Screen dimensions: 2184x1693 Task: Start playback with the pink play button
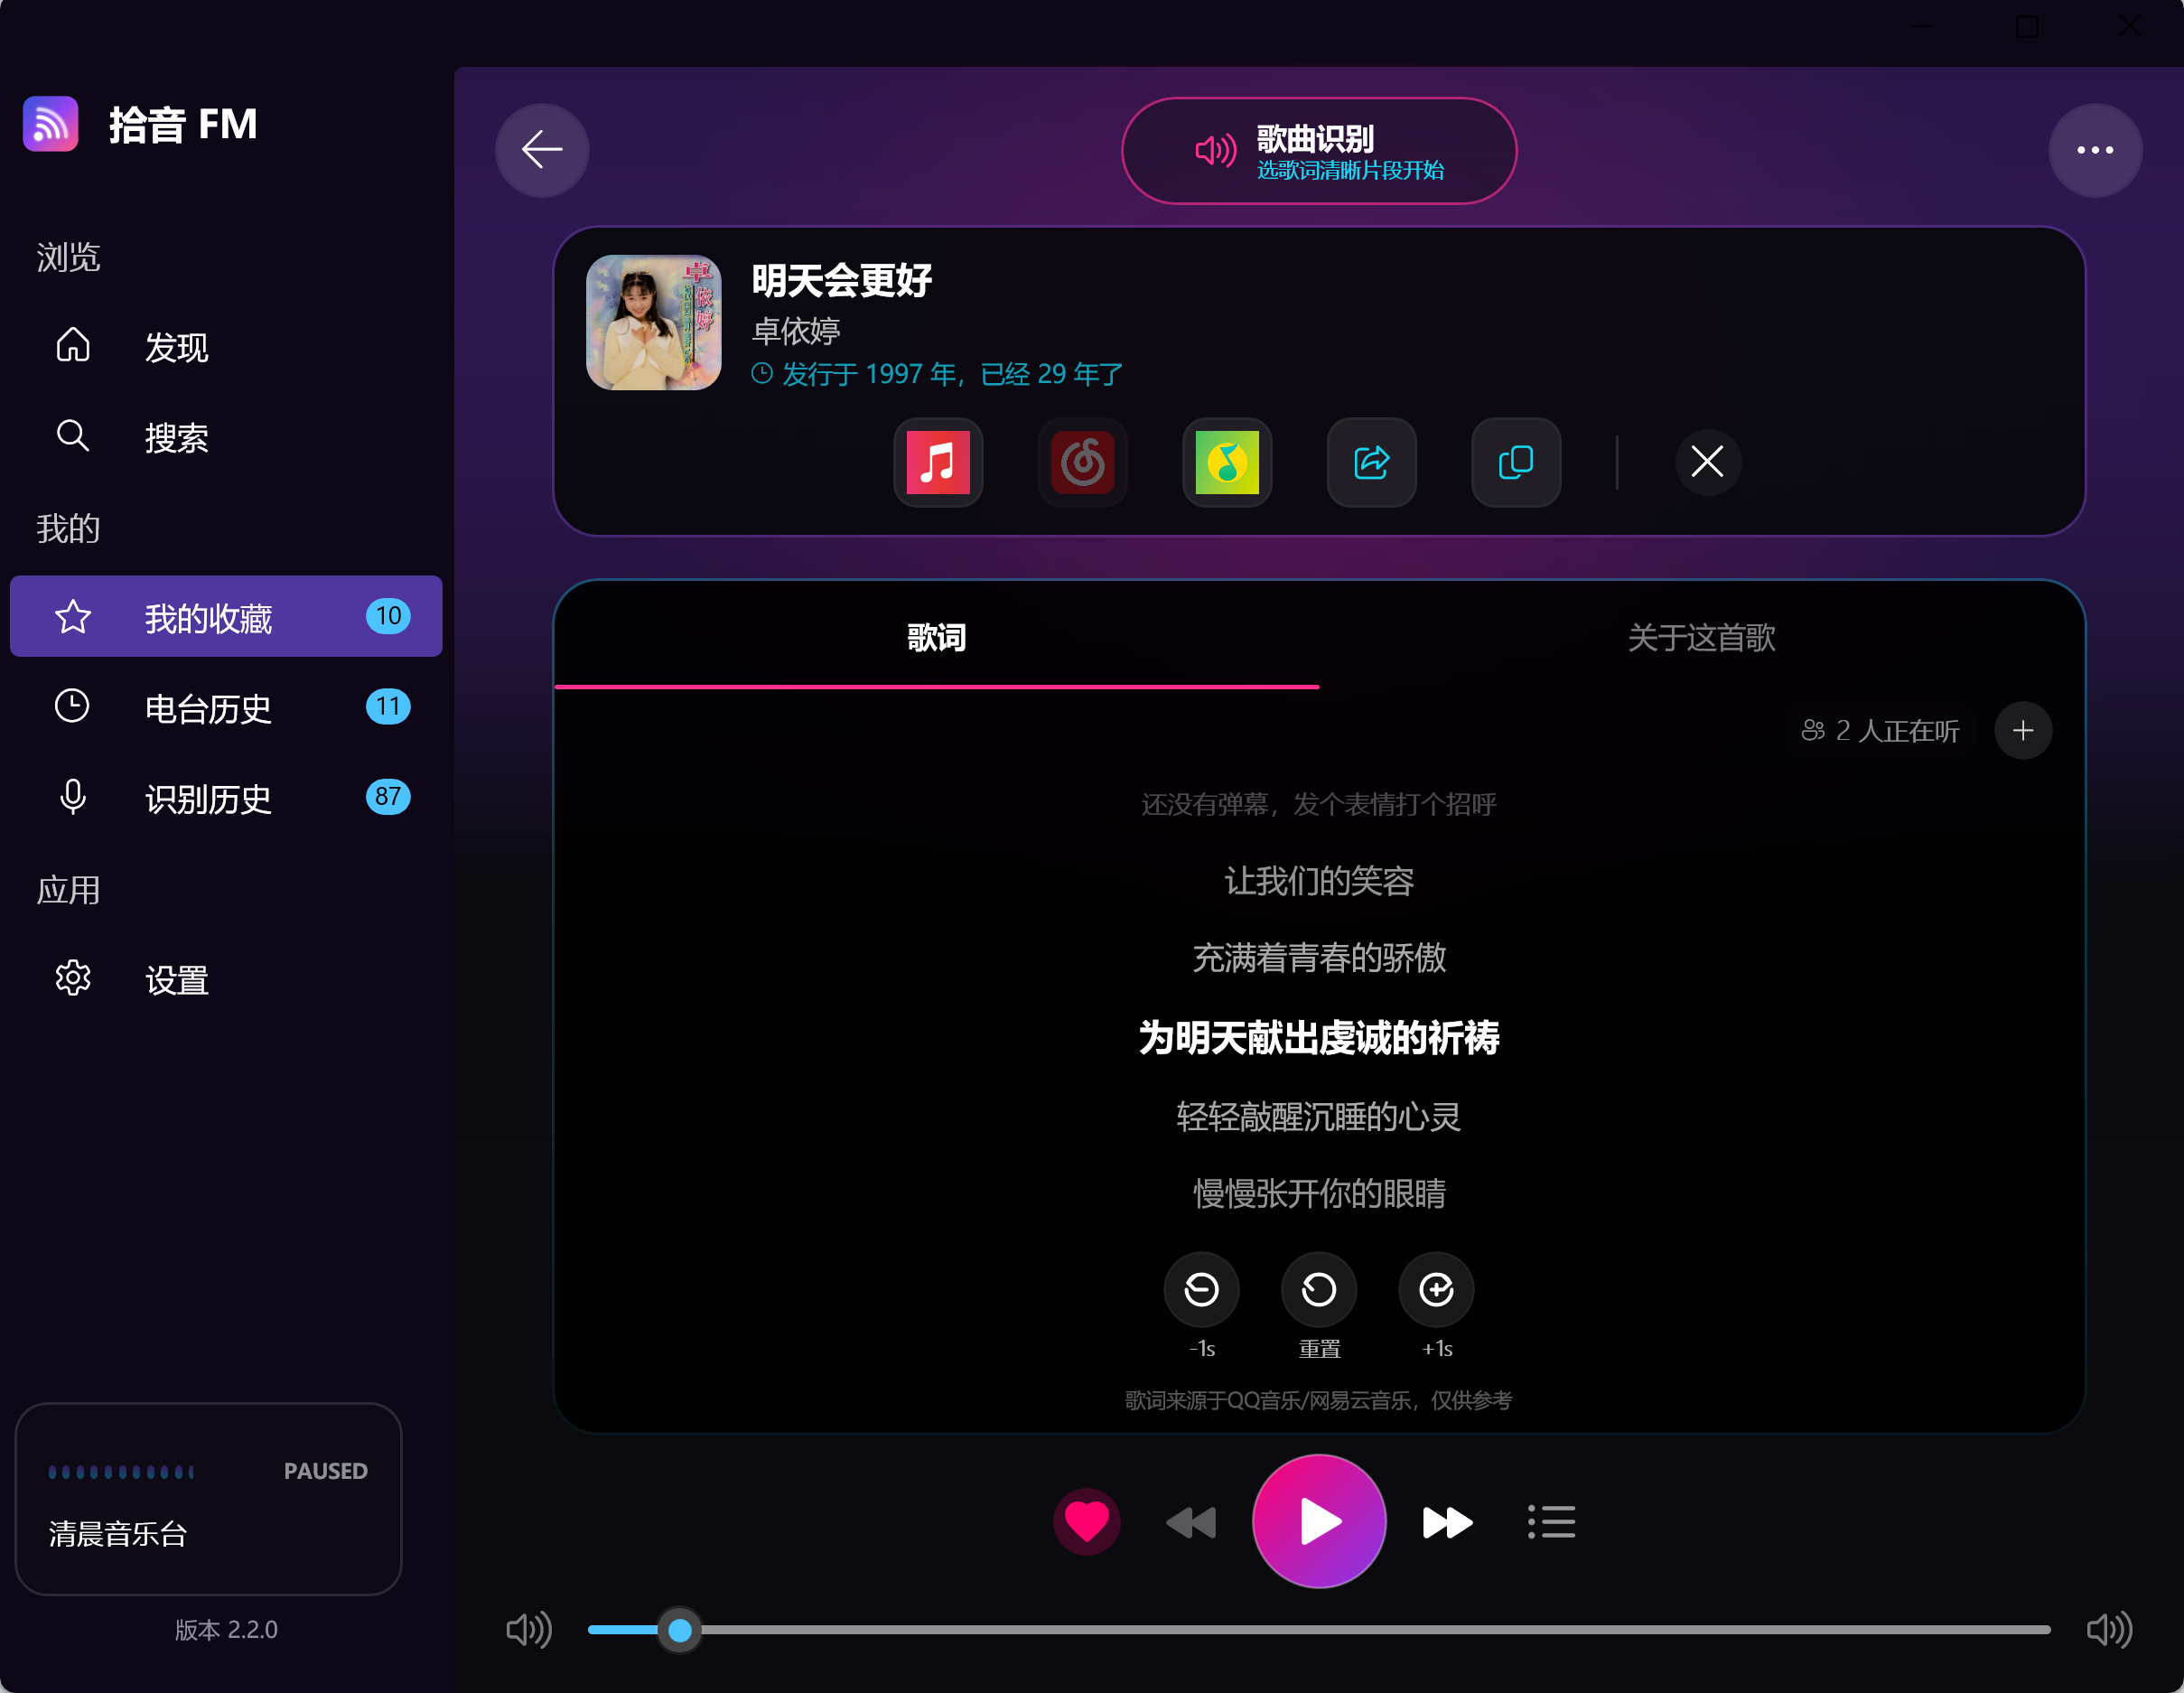[1319, 1522]
